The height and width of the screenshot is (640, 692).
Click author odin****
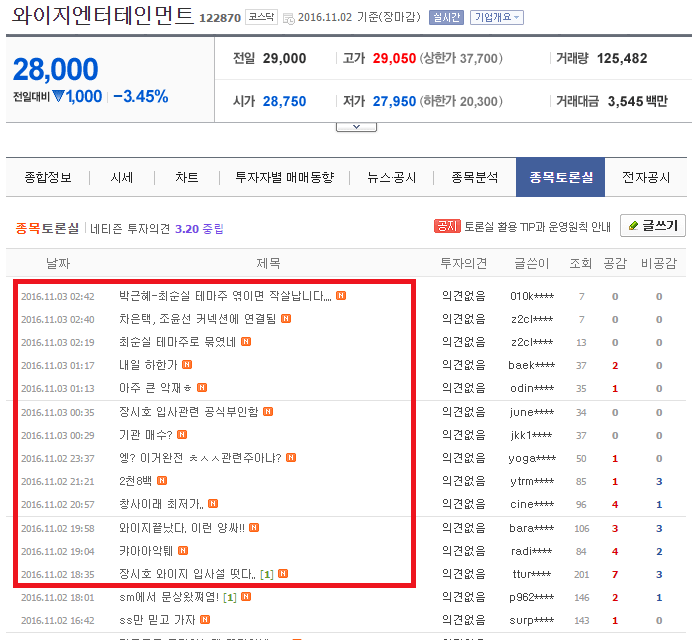pyautogui.click(x=532, y=388)
